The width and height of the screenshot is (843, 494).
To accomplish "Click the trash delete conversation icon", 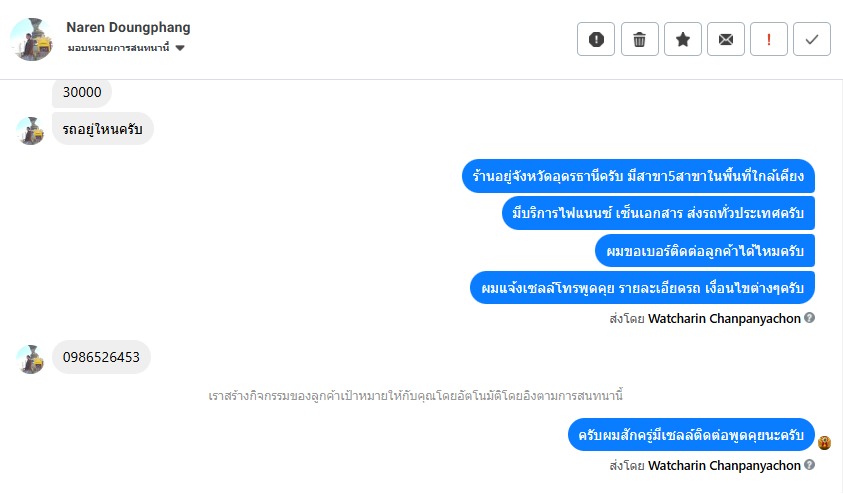I will click(x=639, y=39).
